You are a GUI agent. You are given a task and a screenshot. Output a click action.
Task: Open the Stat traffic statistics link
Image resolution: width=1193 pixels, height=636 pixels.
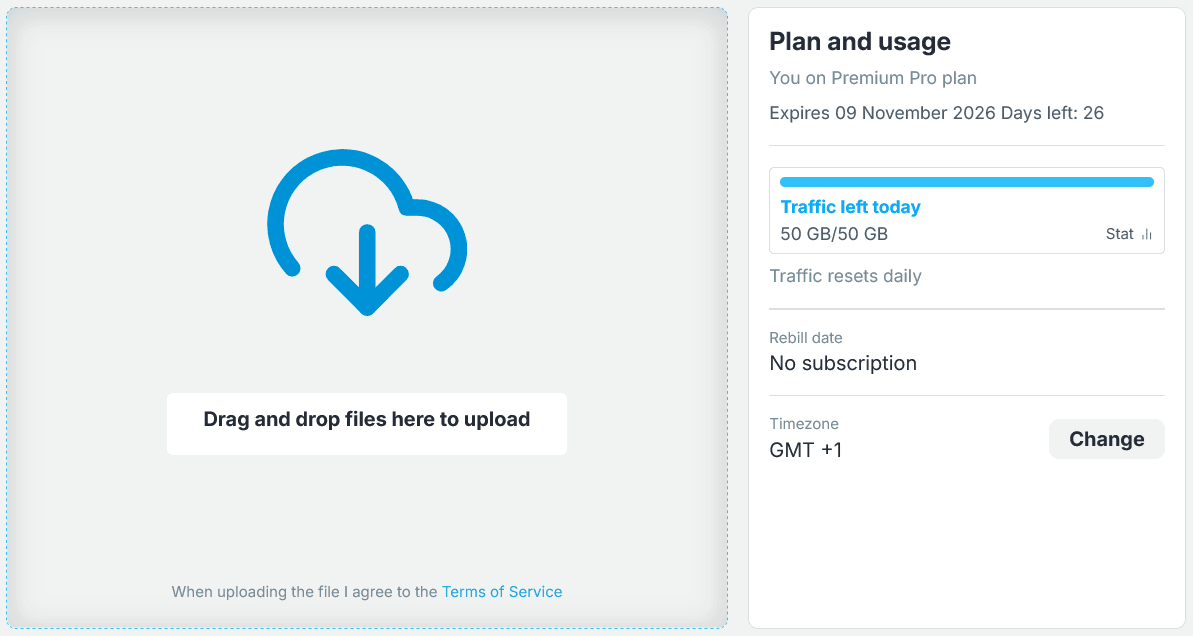click(1119, 234)
